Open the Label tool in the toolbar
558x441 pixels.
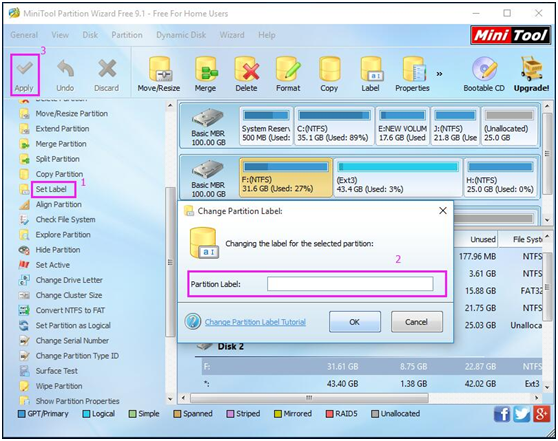tap(370, 75)
